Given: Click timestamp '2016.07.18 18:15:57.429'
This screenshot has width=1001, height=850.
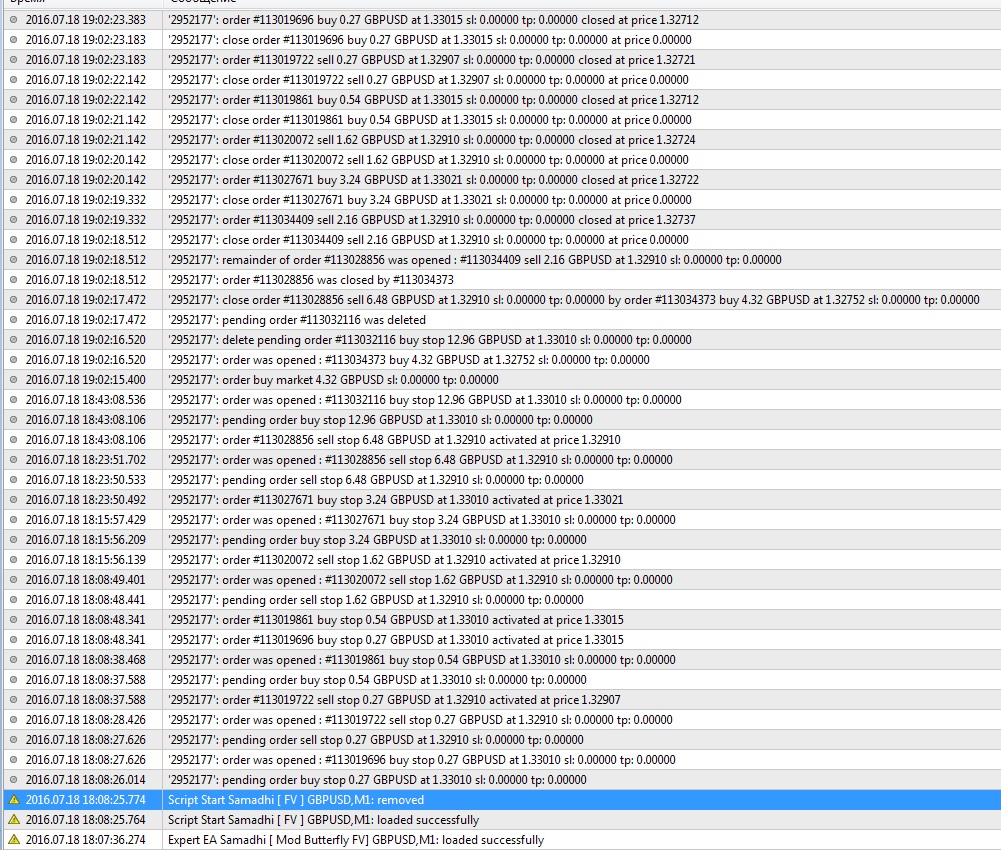Looking at the screenshot, I should tap(86, 520).
